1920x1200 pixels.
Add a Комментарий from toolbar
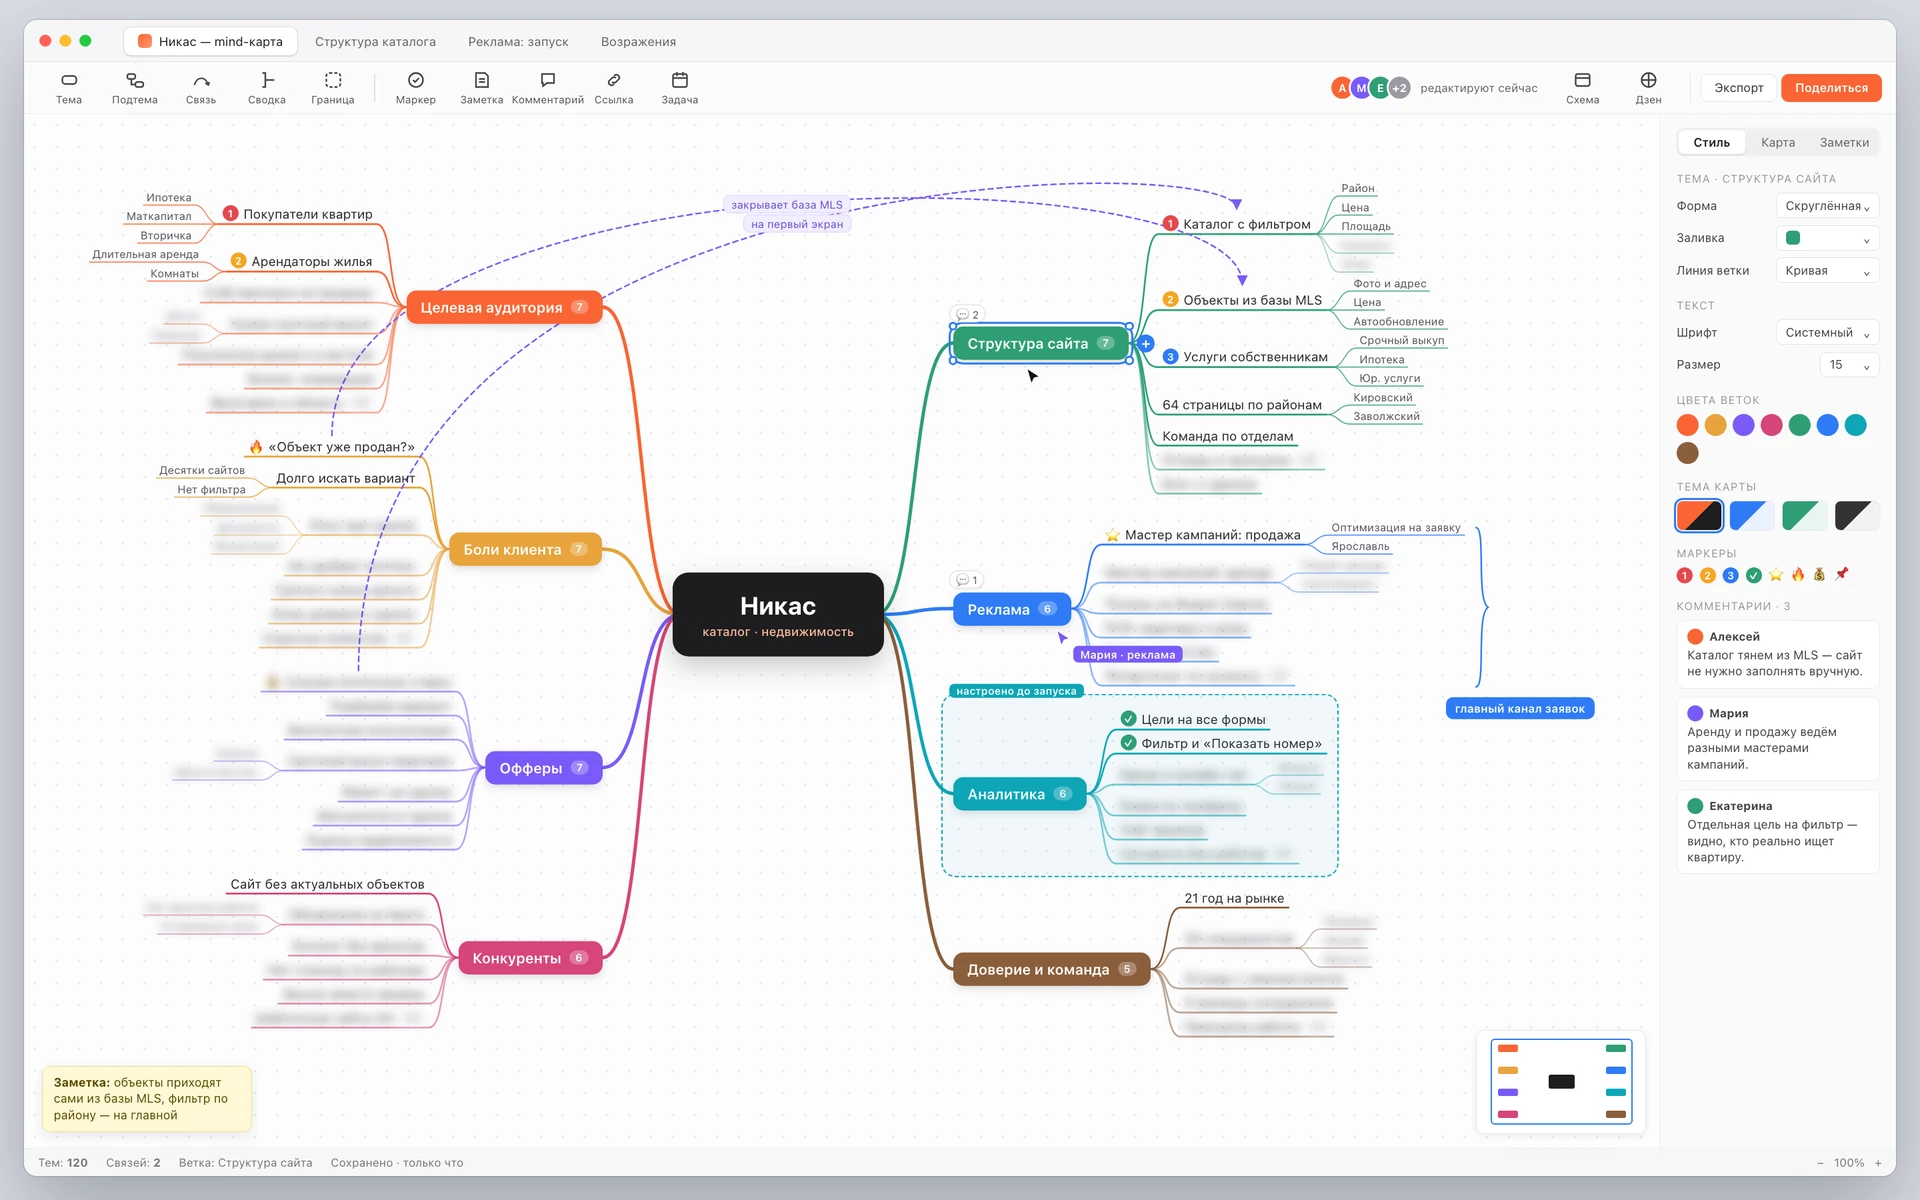[x=548, y=88]
